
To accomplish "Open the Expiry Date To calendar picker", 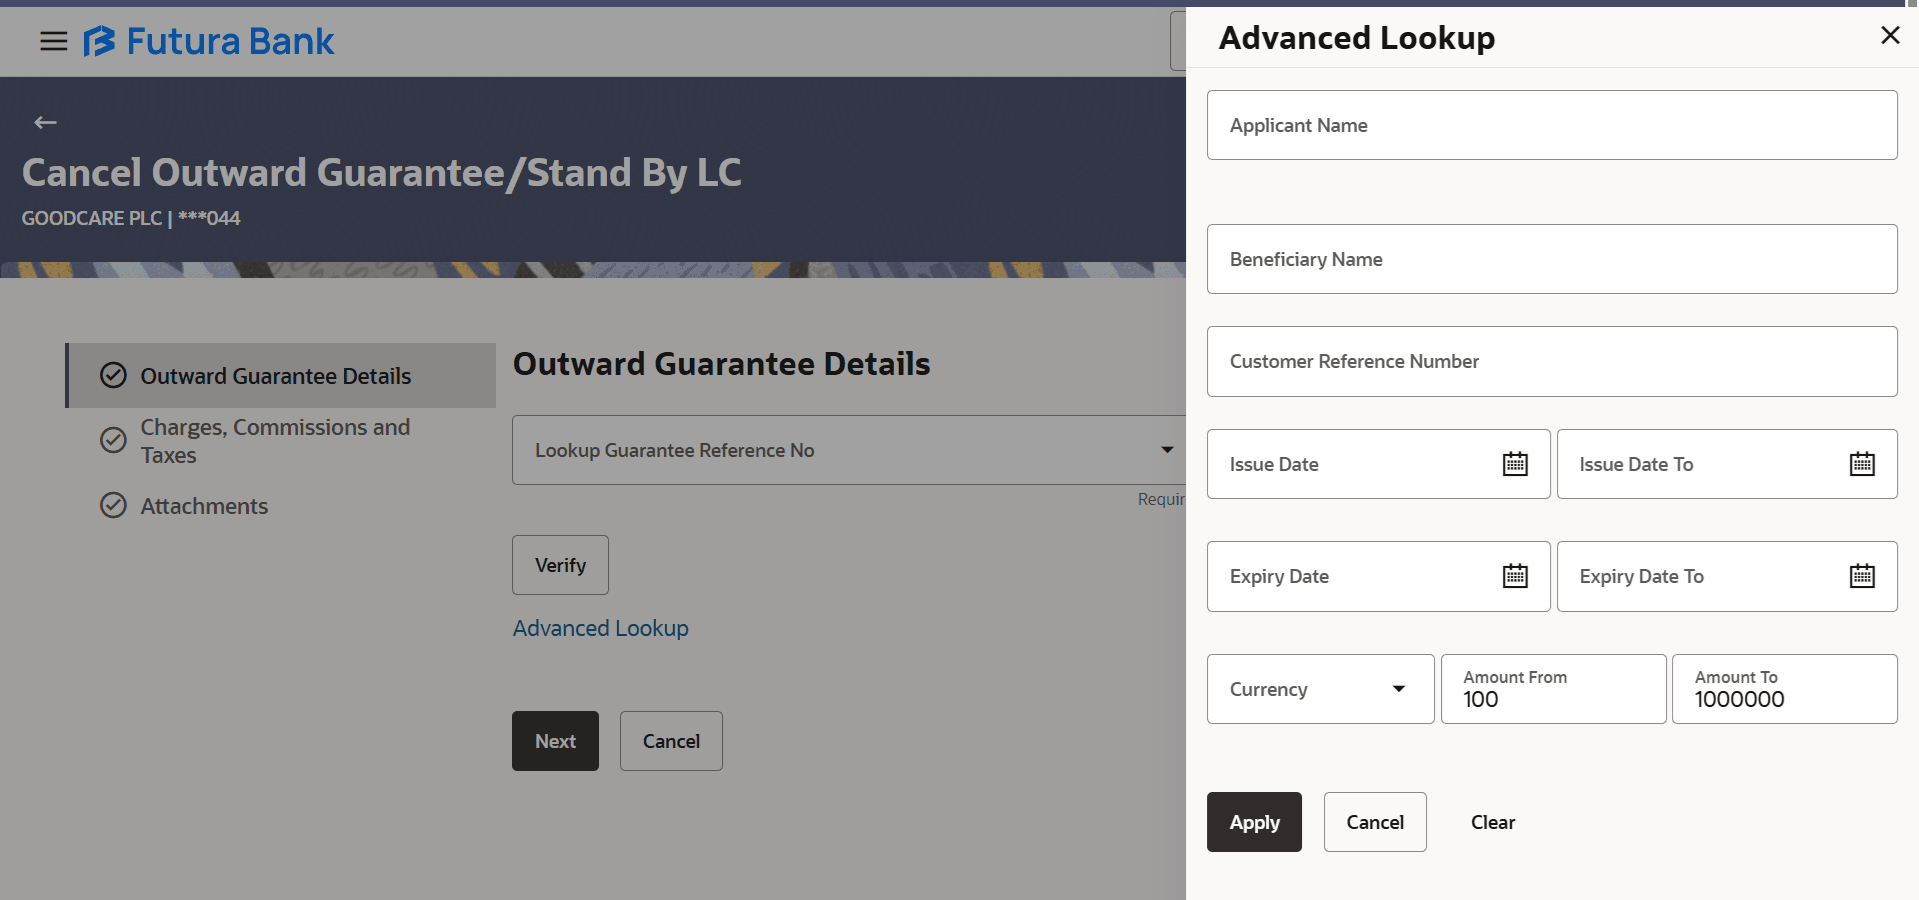I will click(x=1860, y=575).
